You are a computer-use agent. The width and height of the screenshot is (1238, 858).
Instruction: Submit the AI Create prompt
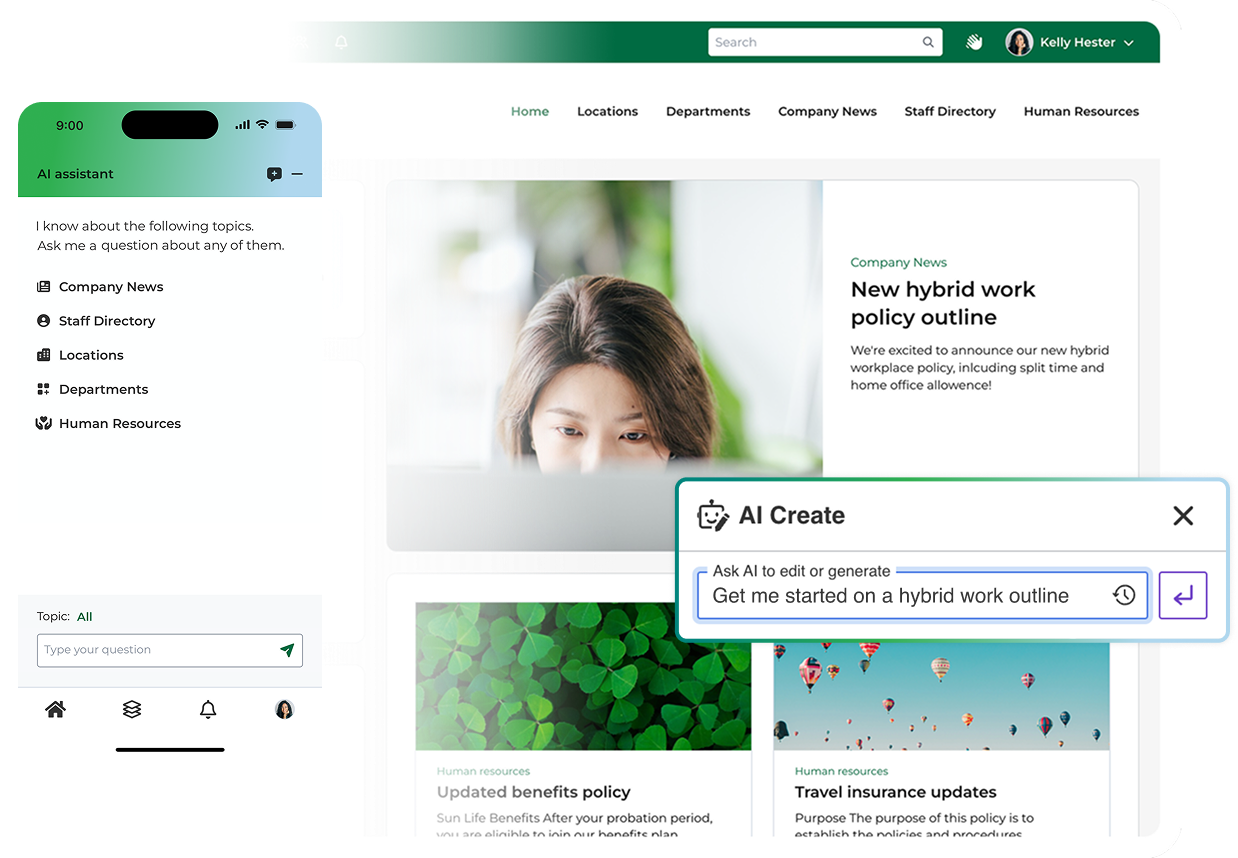click(x=1183, y=595)
